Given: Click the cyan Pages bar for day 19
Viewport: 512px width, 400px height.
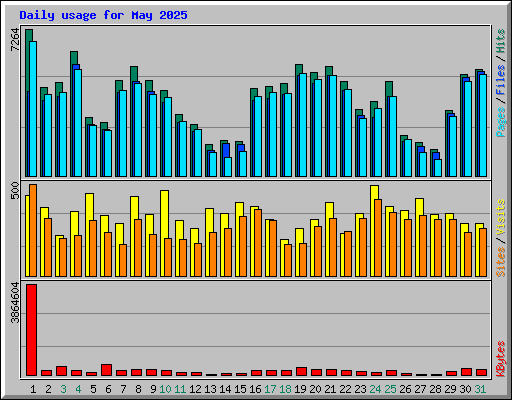Looking at the screenshot, I should [x=303, y=125].
